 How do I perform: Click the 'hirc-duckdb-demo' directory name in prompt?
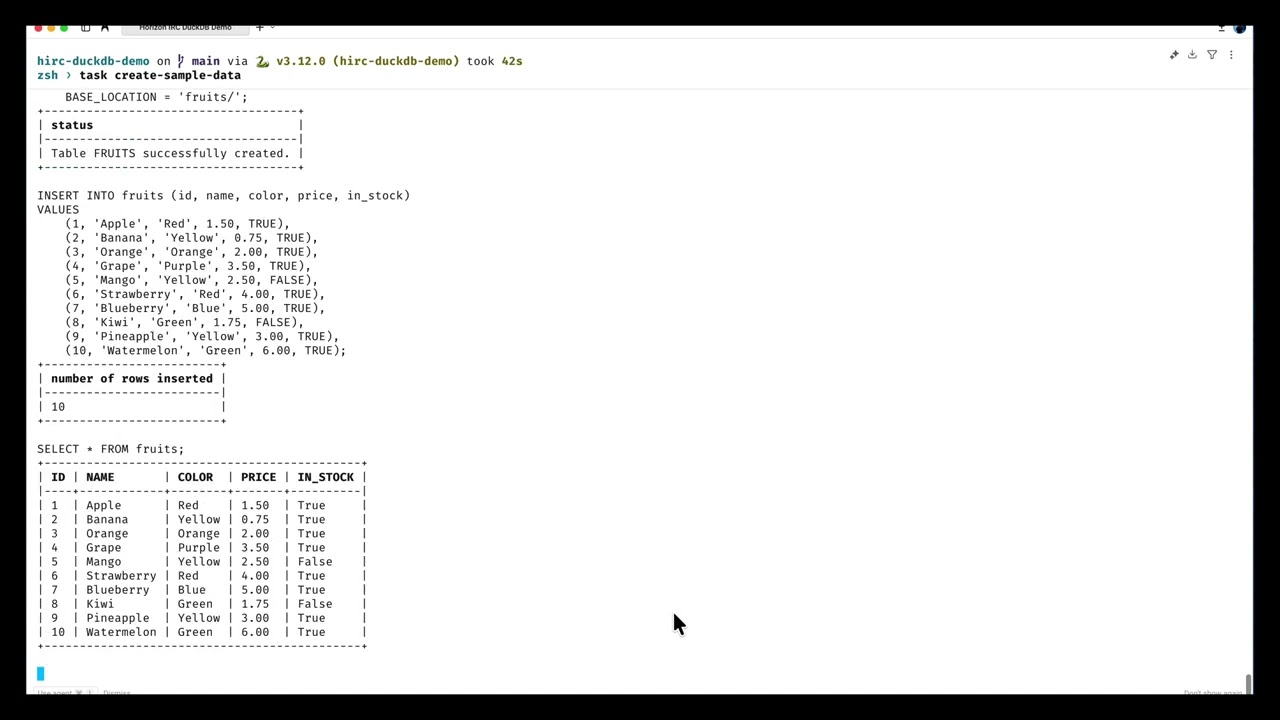[x=93, y=61]
